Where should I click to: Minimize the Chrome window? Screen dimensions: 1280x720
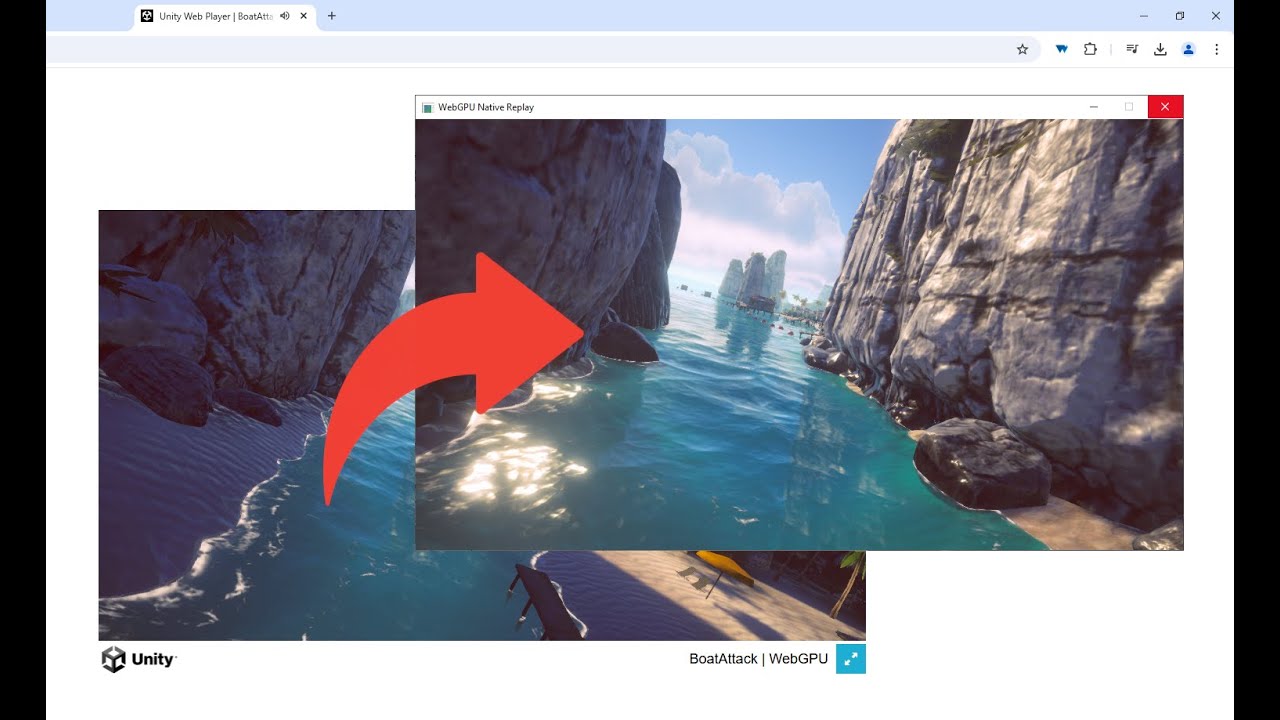pos(1144,16)
